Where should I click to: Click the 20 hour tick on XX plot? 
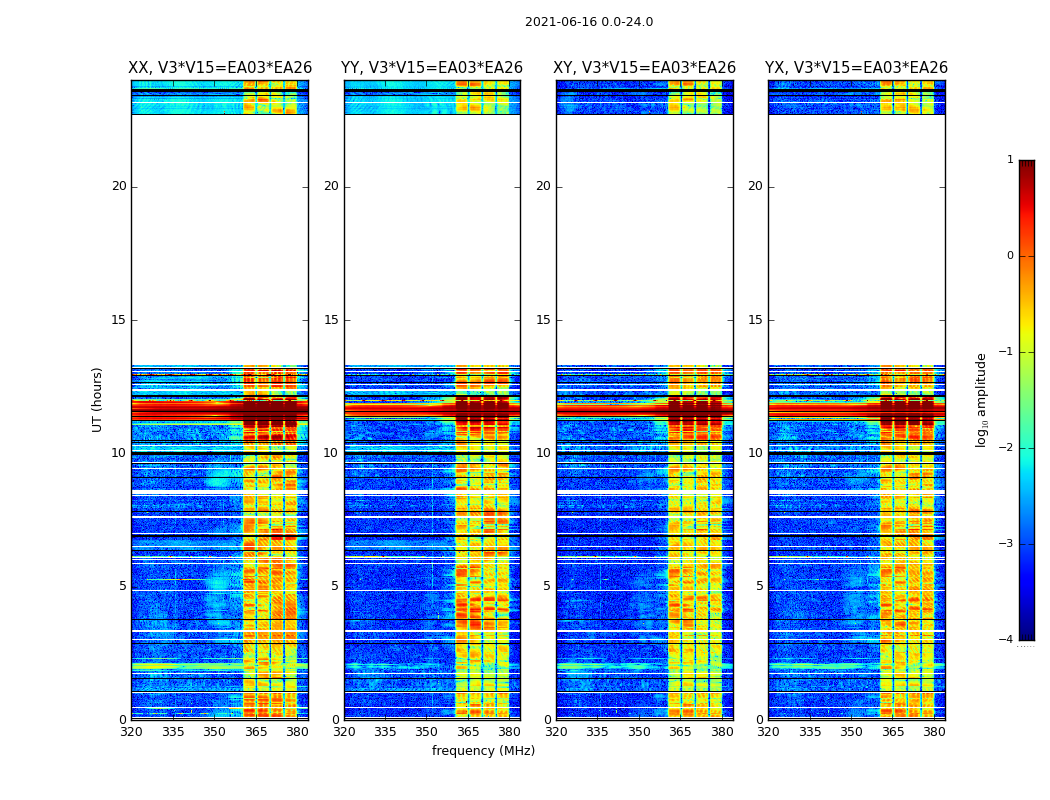119,186
